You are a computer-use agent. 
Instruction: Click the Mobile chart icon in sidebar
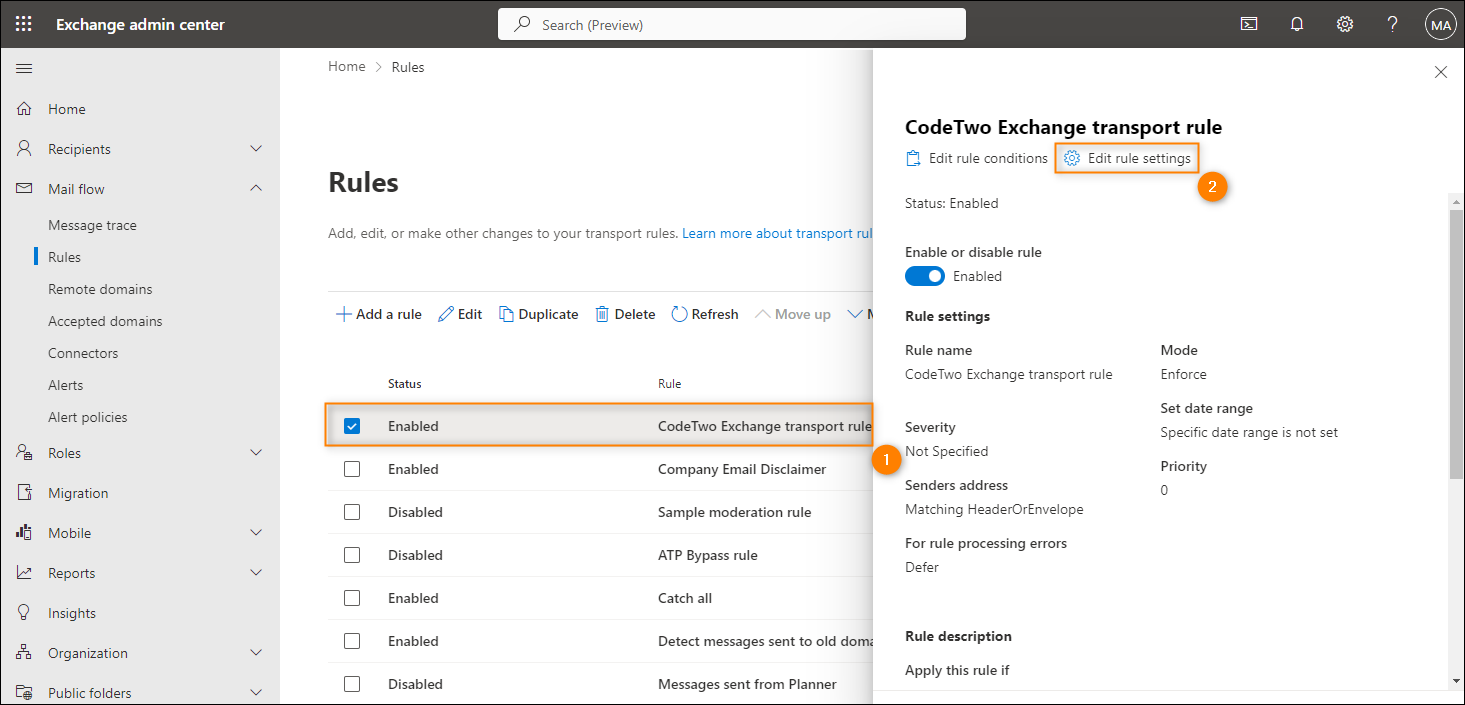point(24,533)
